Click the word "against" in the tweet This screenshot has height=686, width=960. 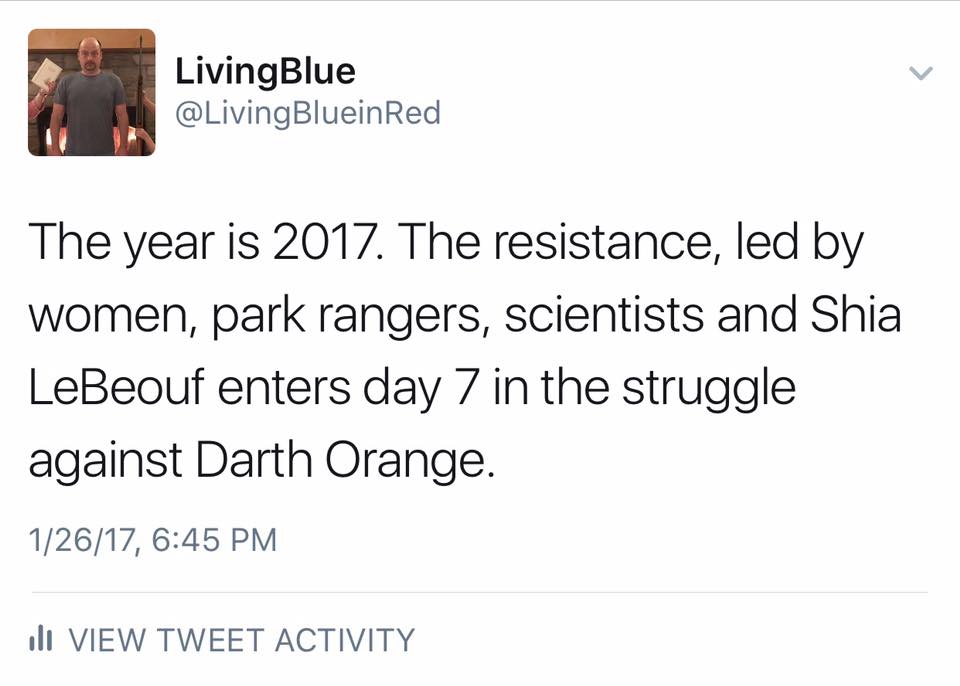105,462
